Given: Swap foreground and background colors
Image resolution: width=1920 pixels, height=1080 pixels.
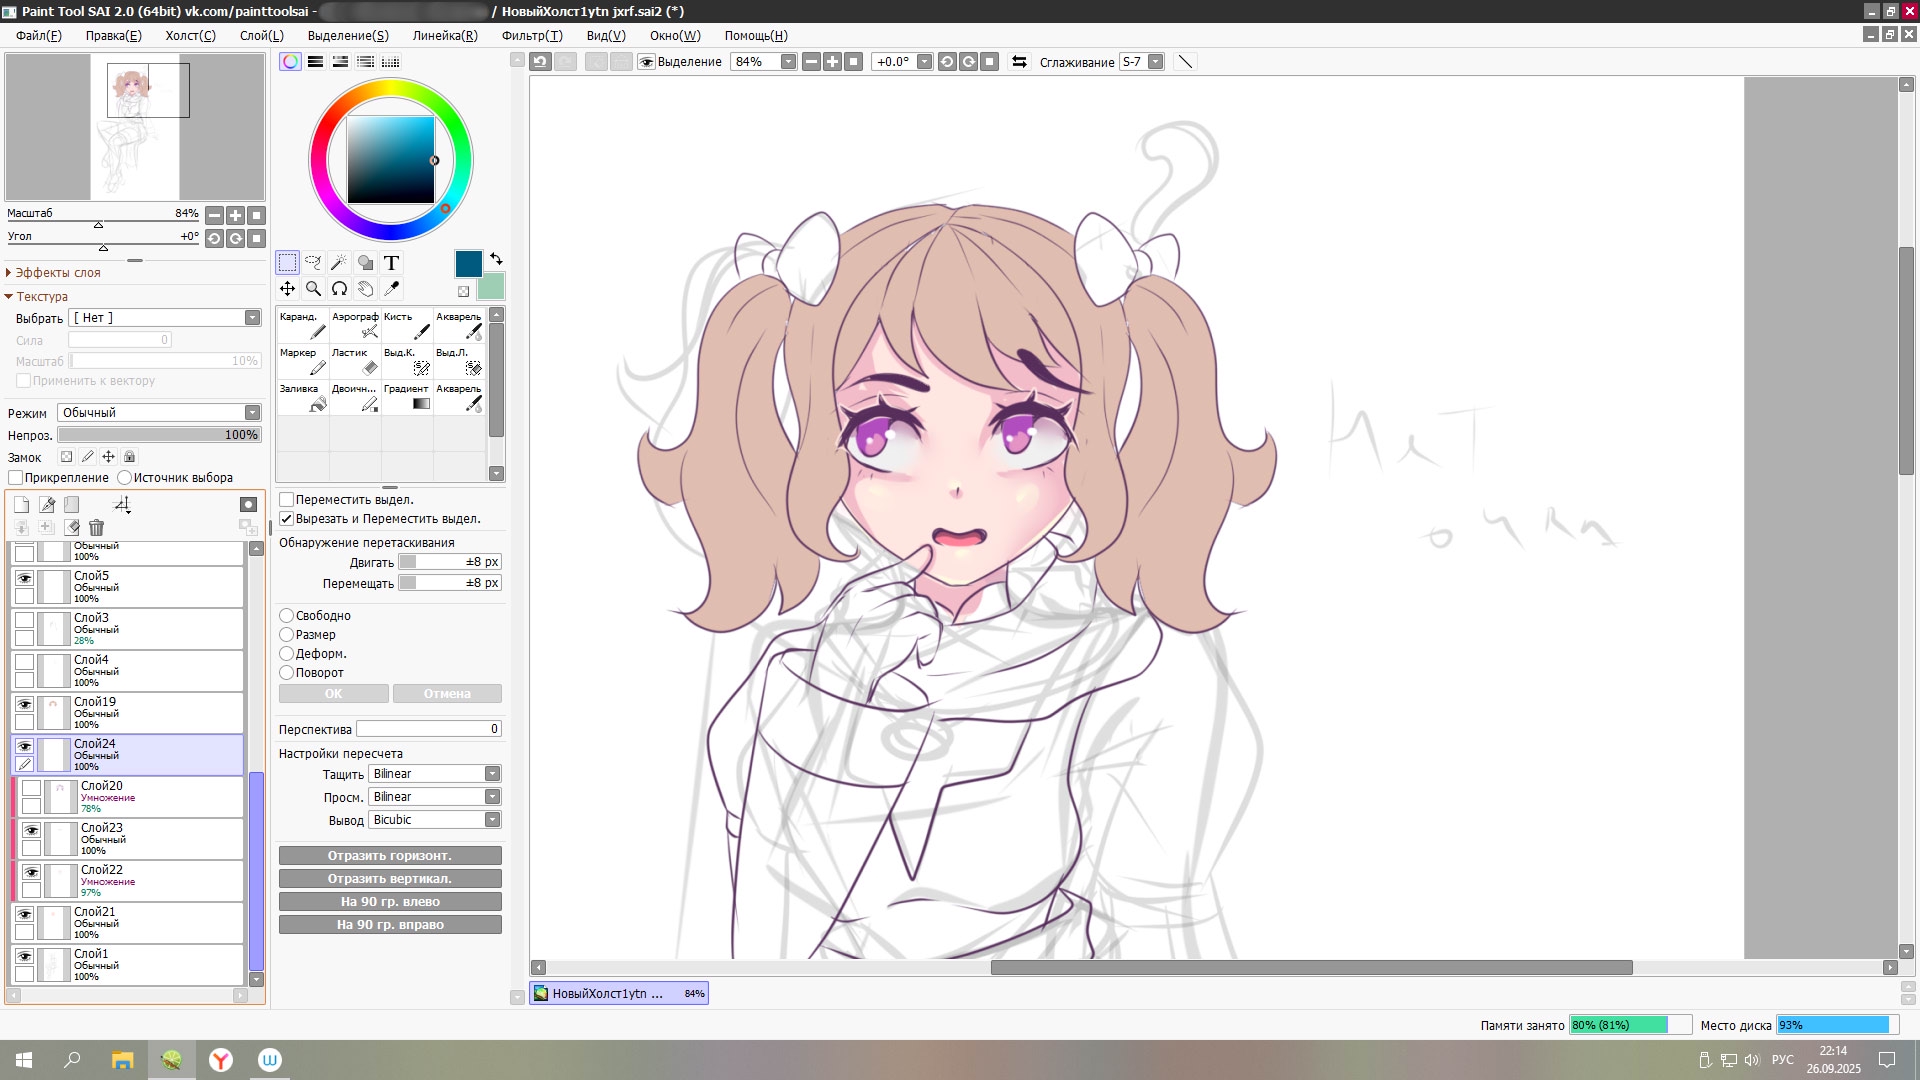Looking at the screenshot, I should (x=496, y=259).
